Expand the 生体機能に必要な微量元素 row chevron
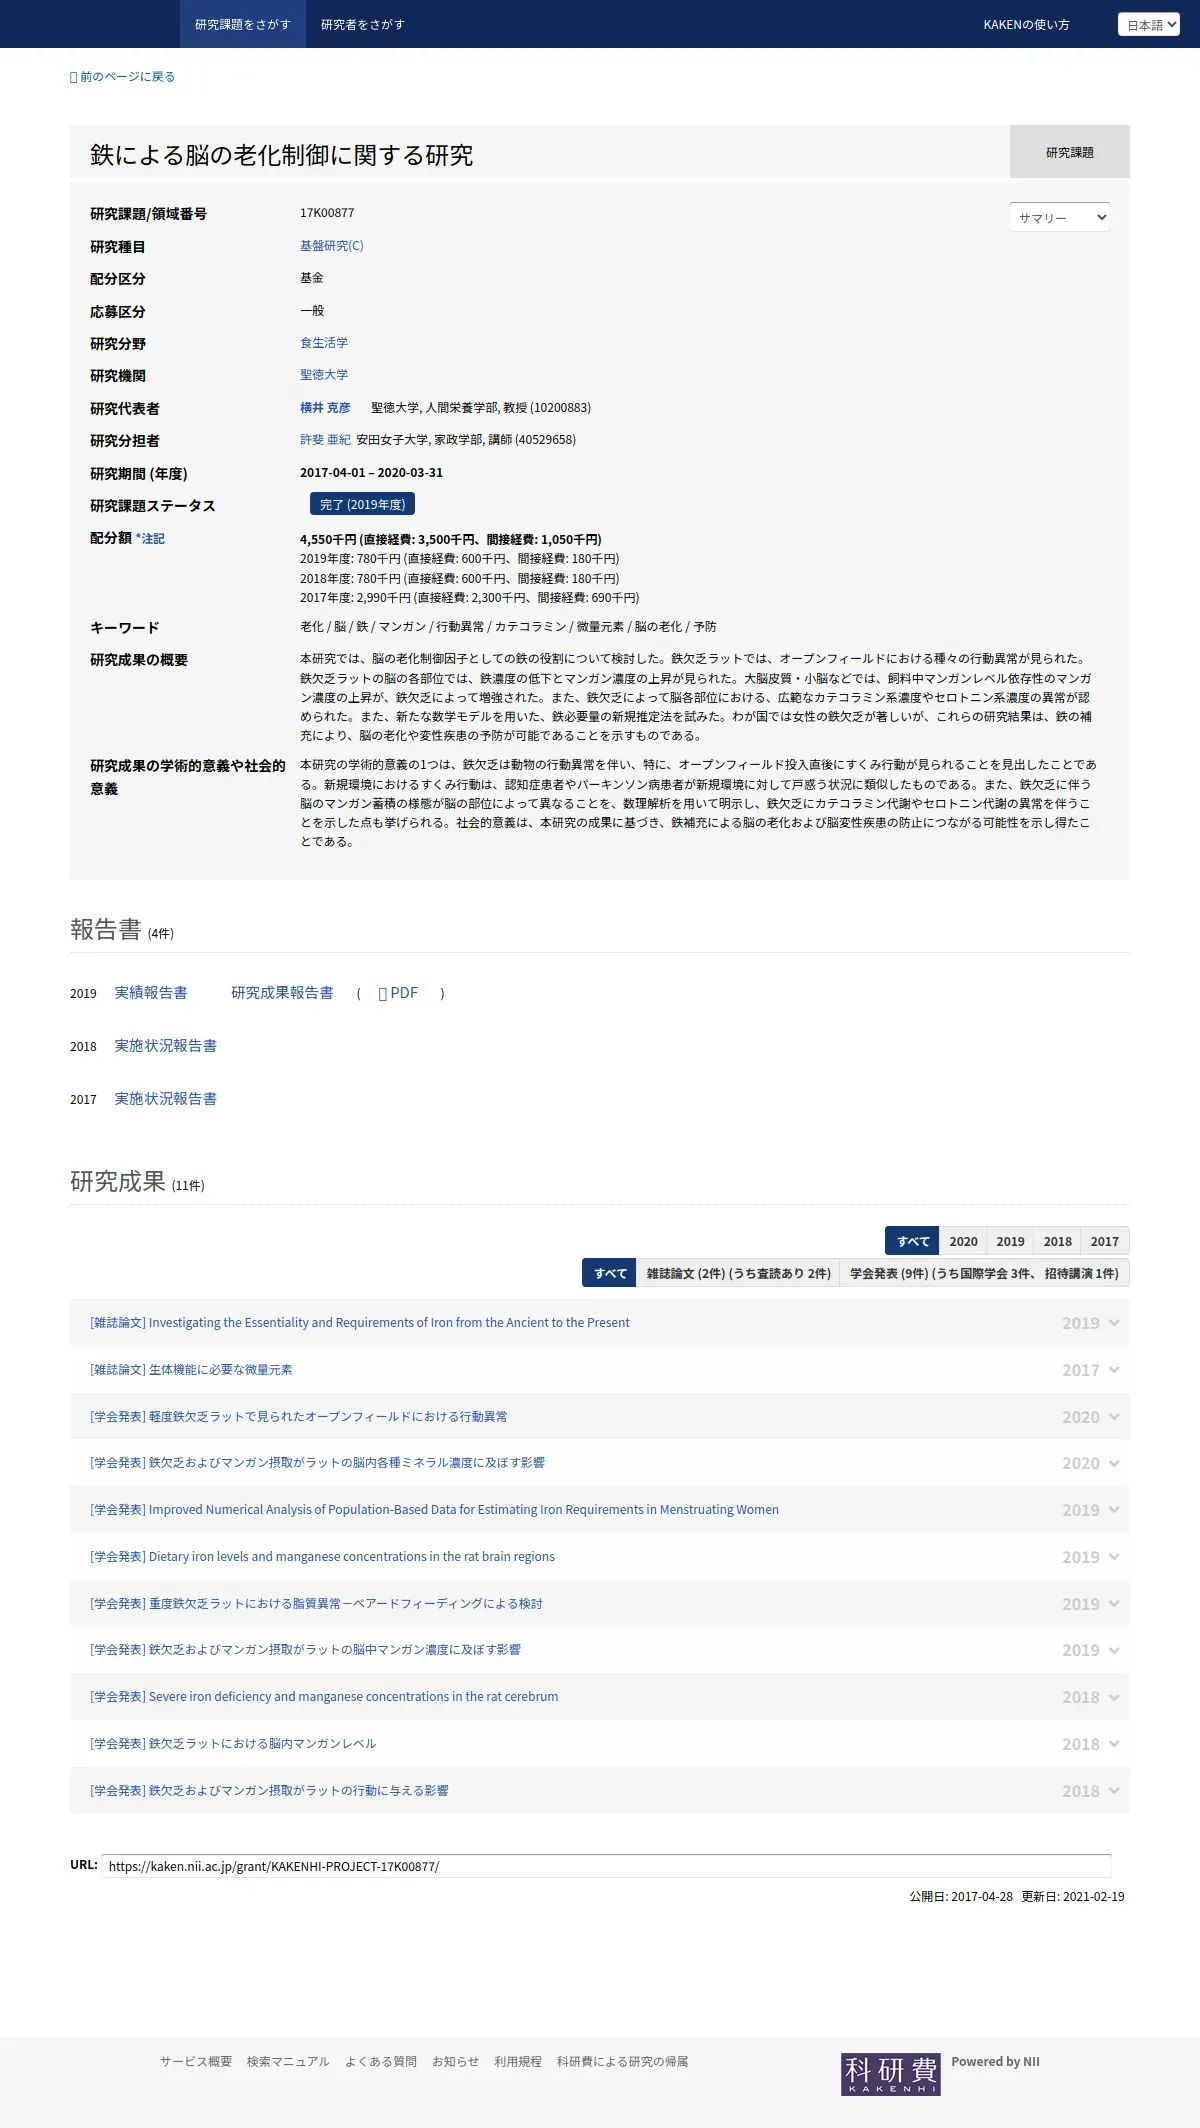This screenshot has width=1200, height=2128. coord(1114,1370)
